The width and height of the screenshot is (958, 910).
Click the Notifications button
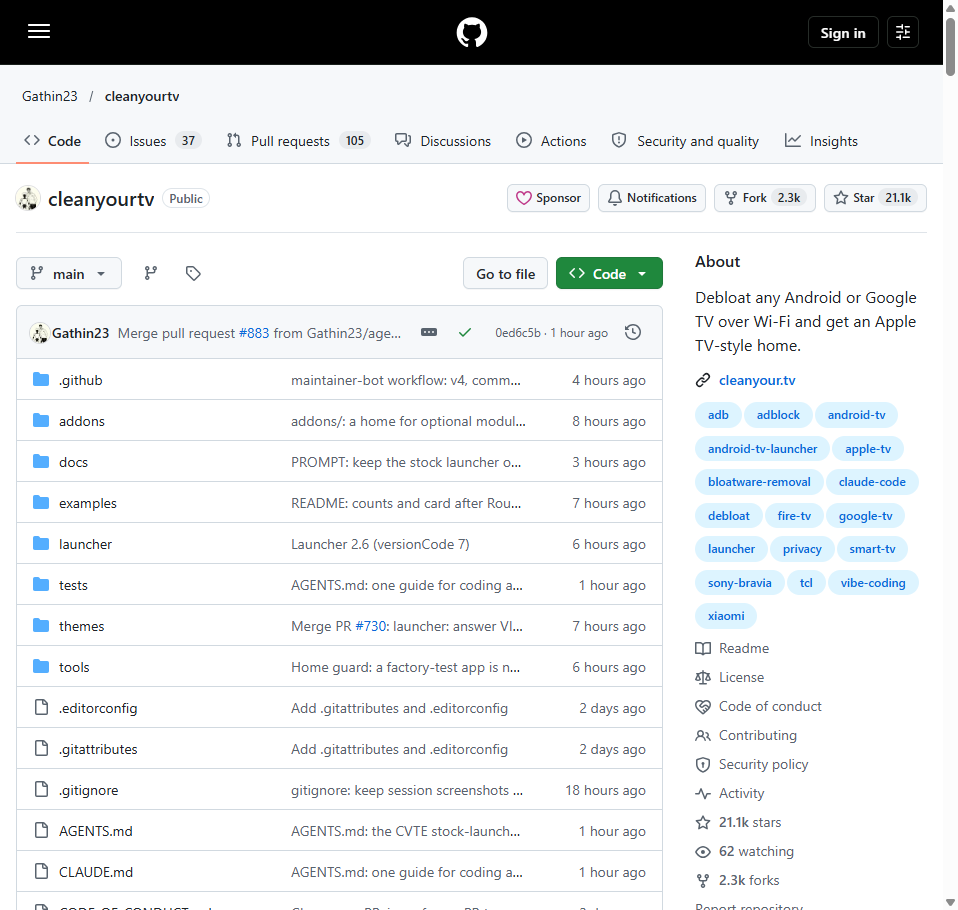(652, 198)
